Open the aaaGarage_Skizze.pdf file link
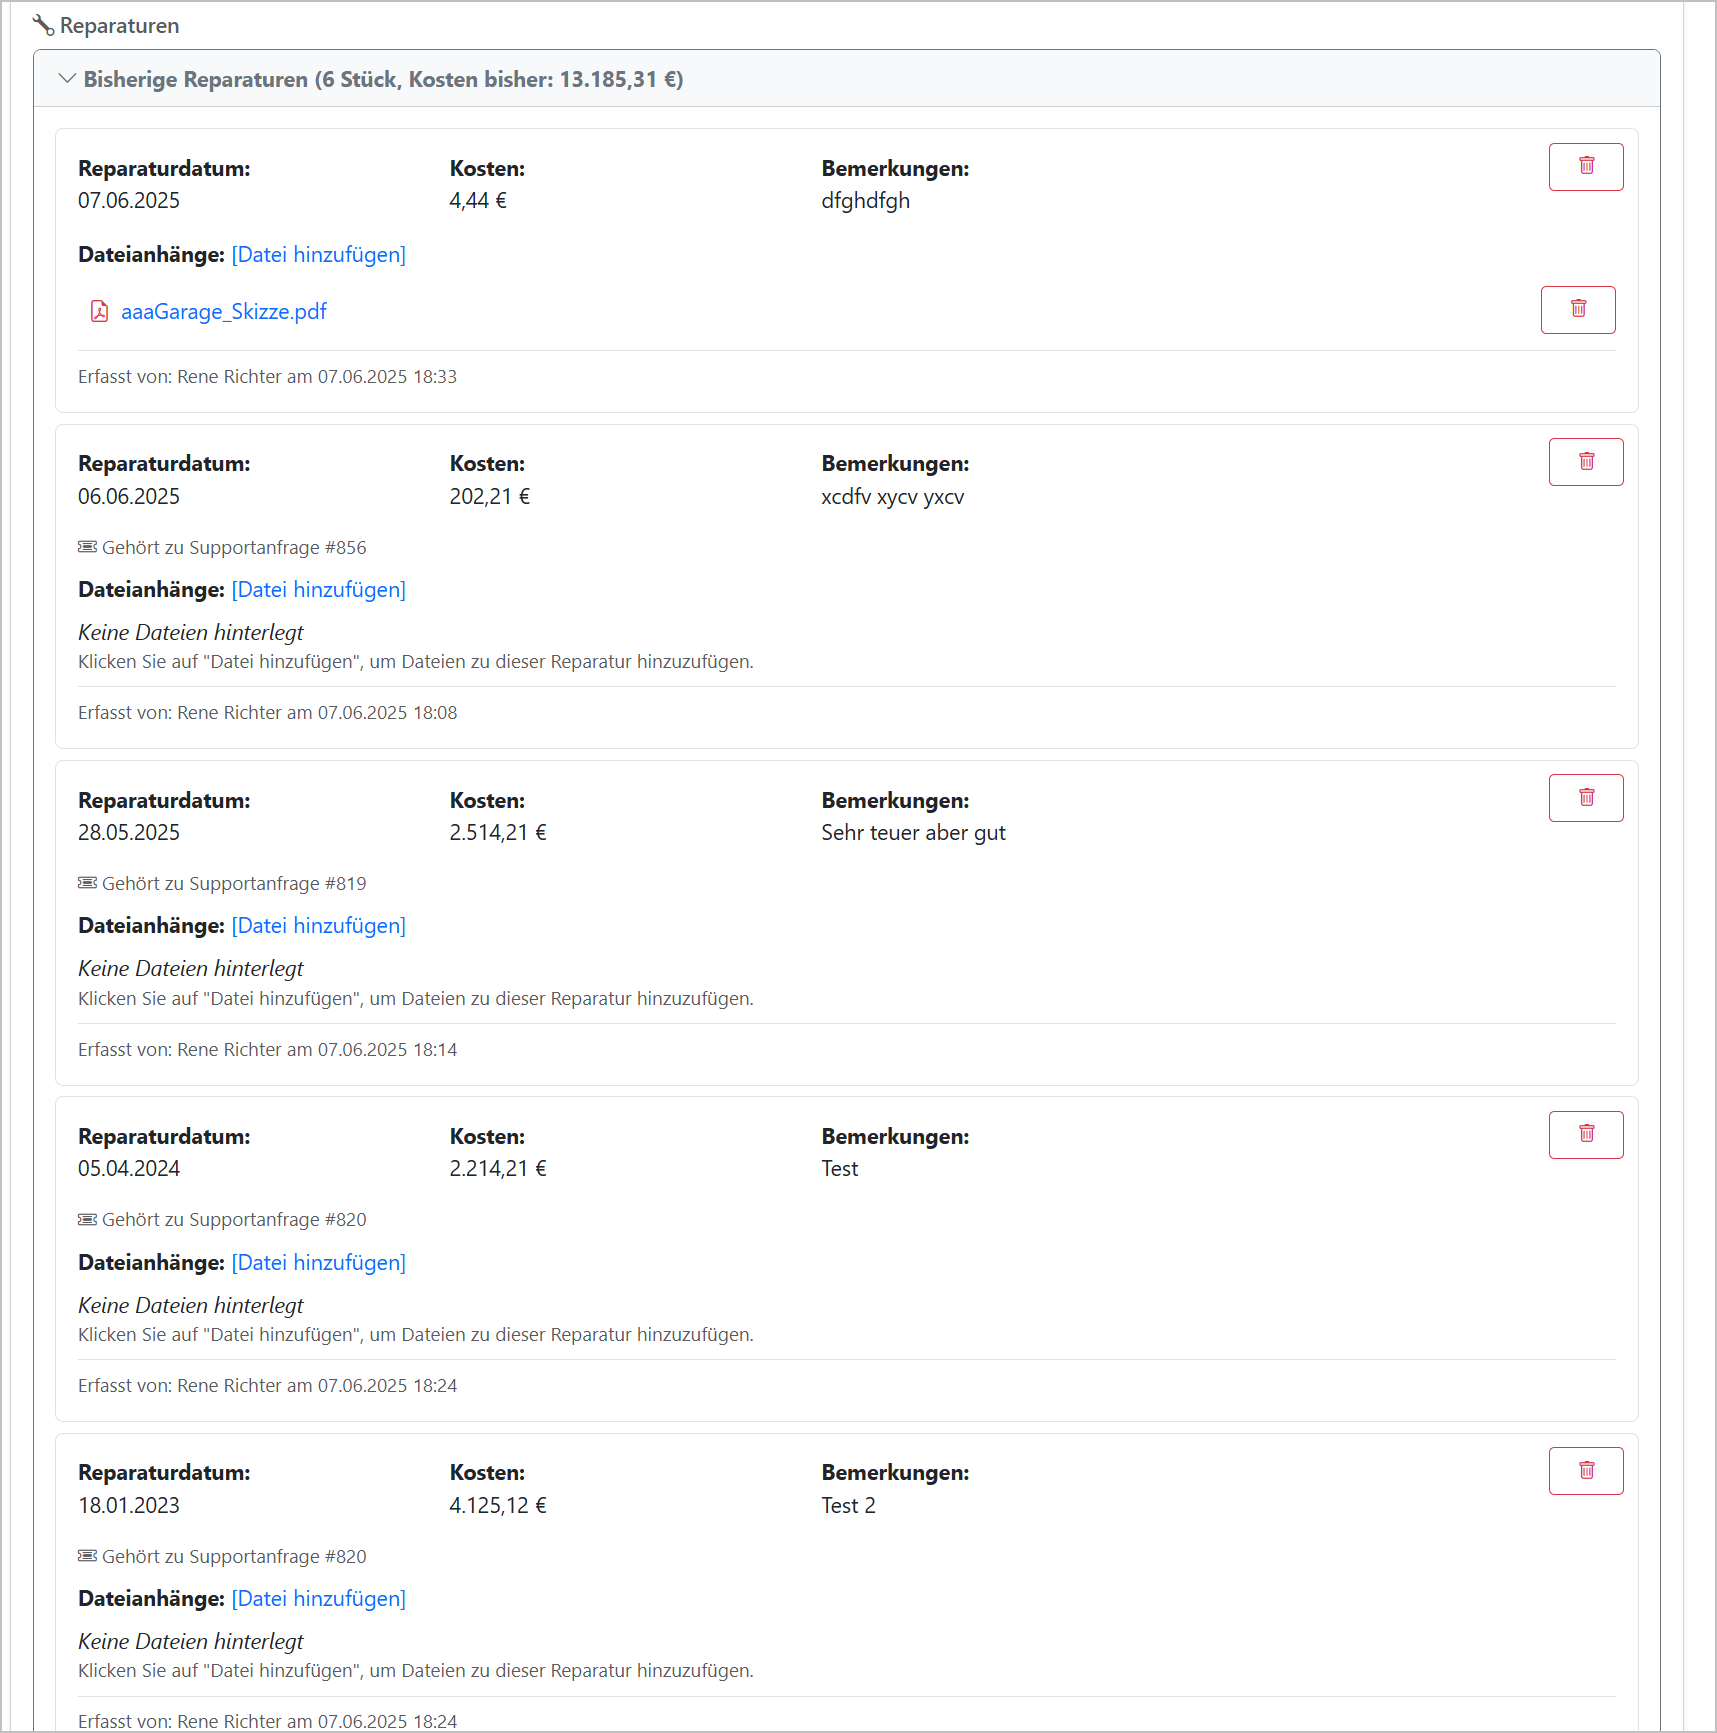 224,312
